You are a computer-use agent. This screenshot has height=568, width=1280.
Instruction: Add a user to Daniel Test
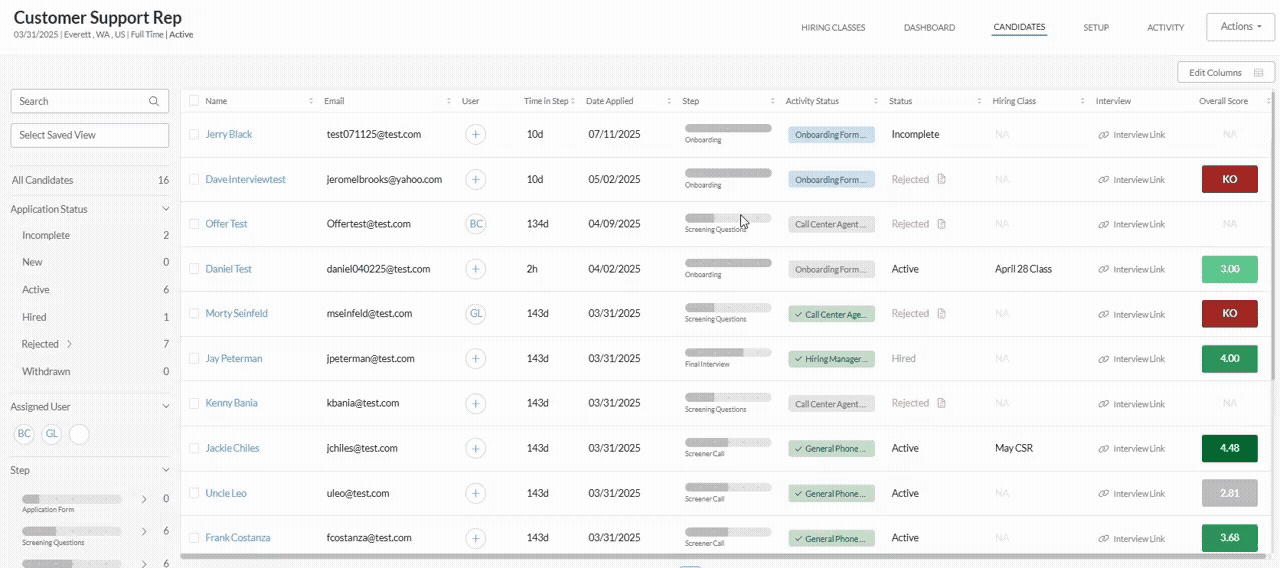coord(476,269)
